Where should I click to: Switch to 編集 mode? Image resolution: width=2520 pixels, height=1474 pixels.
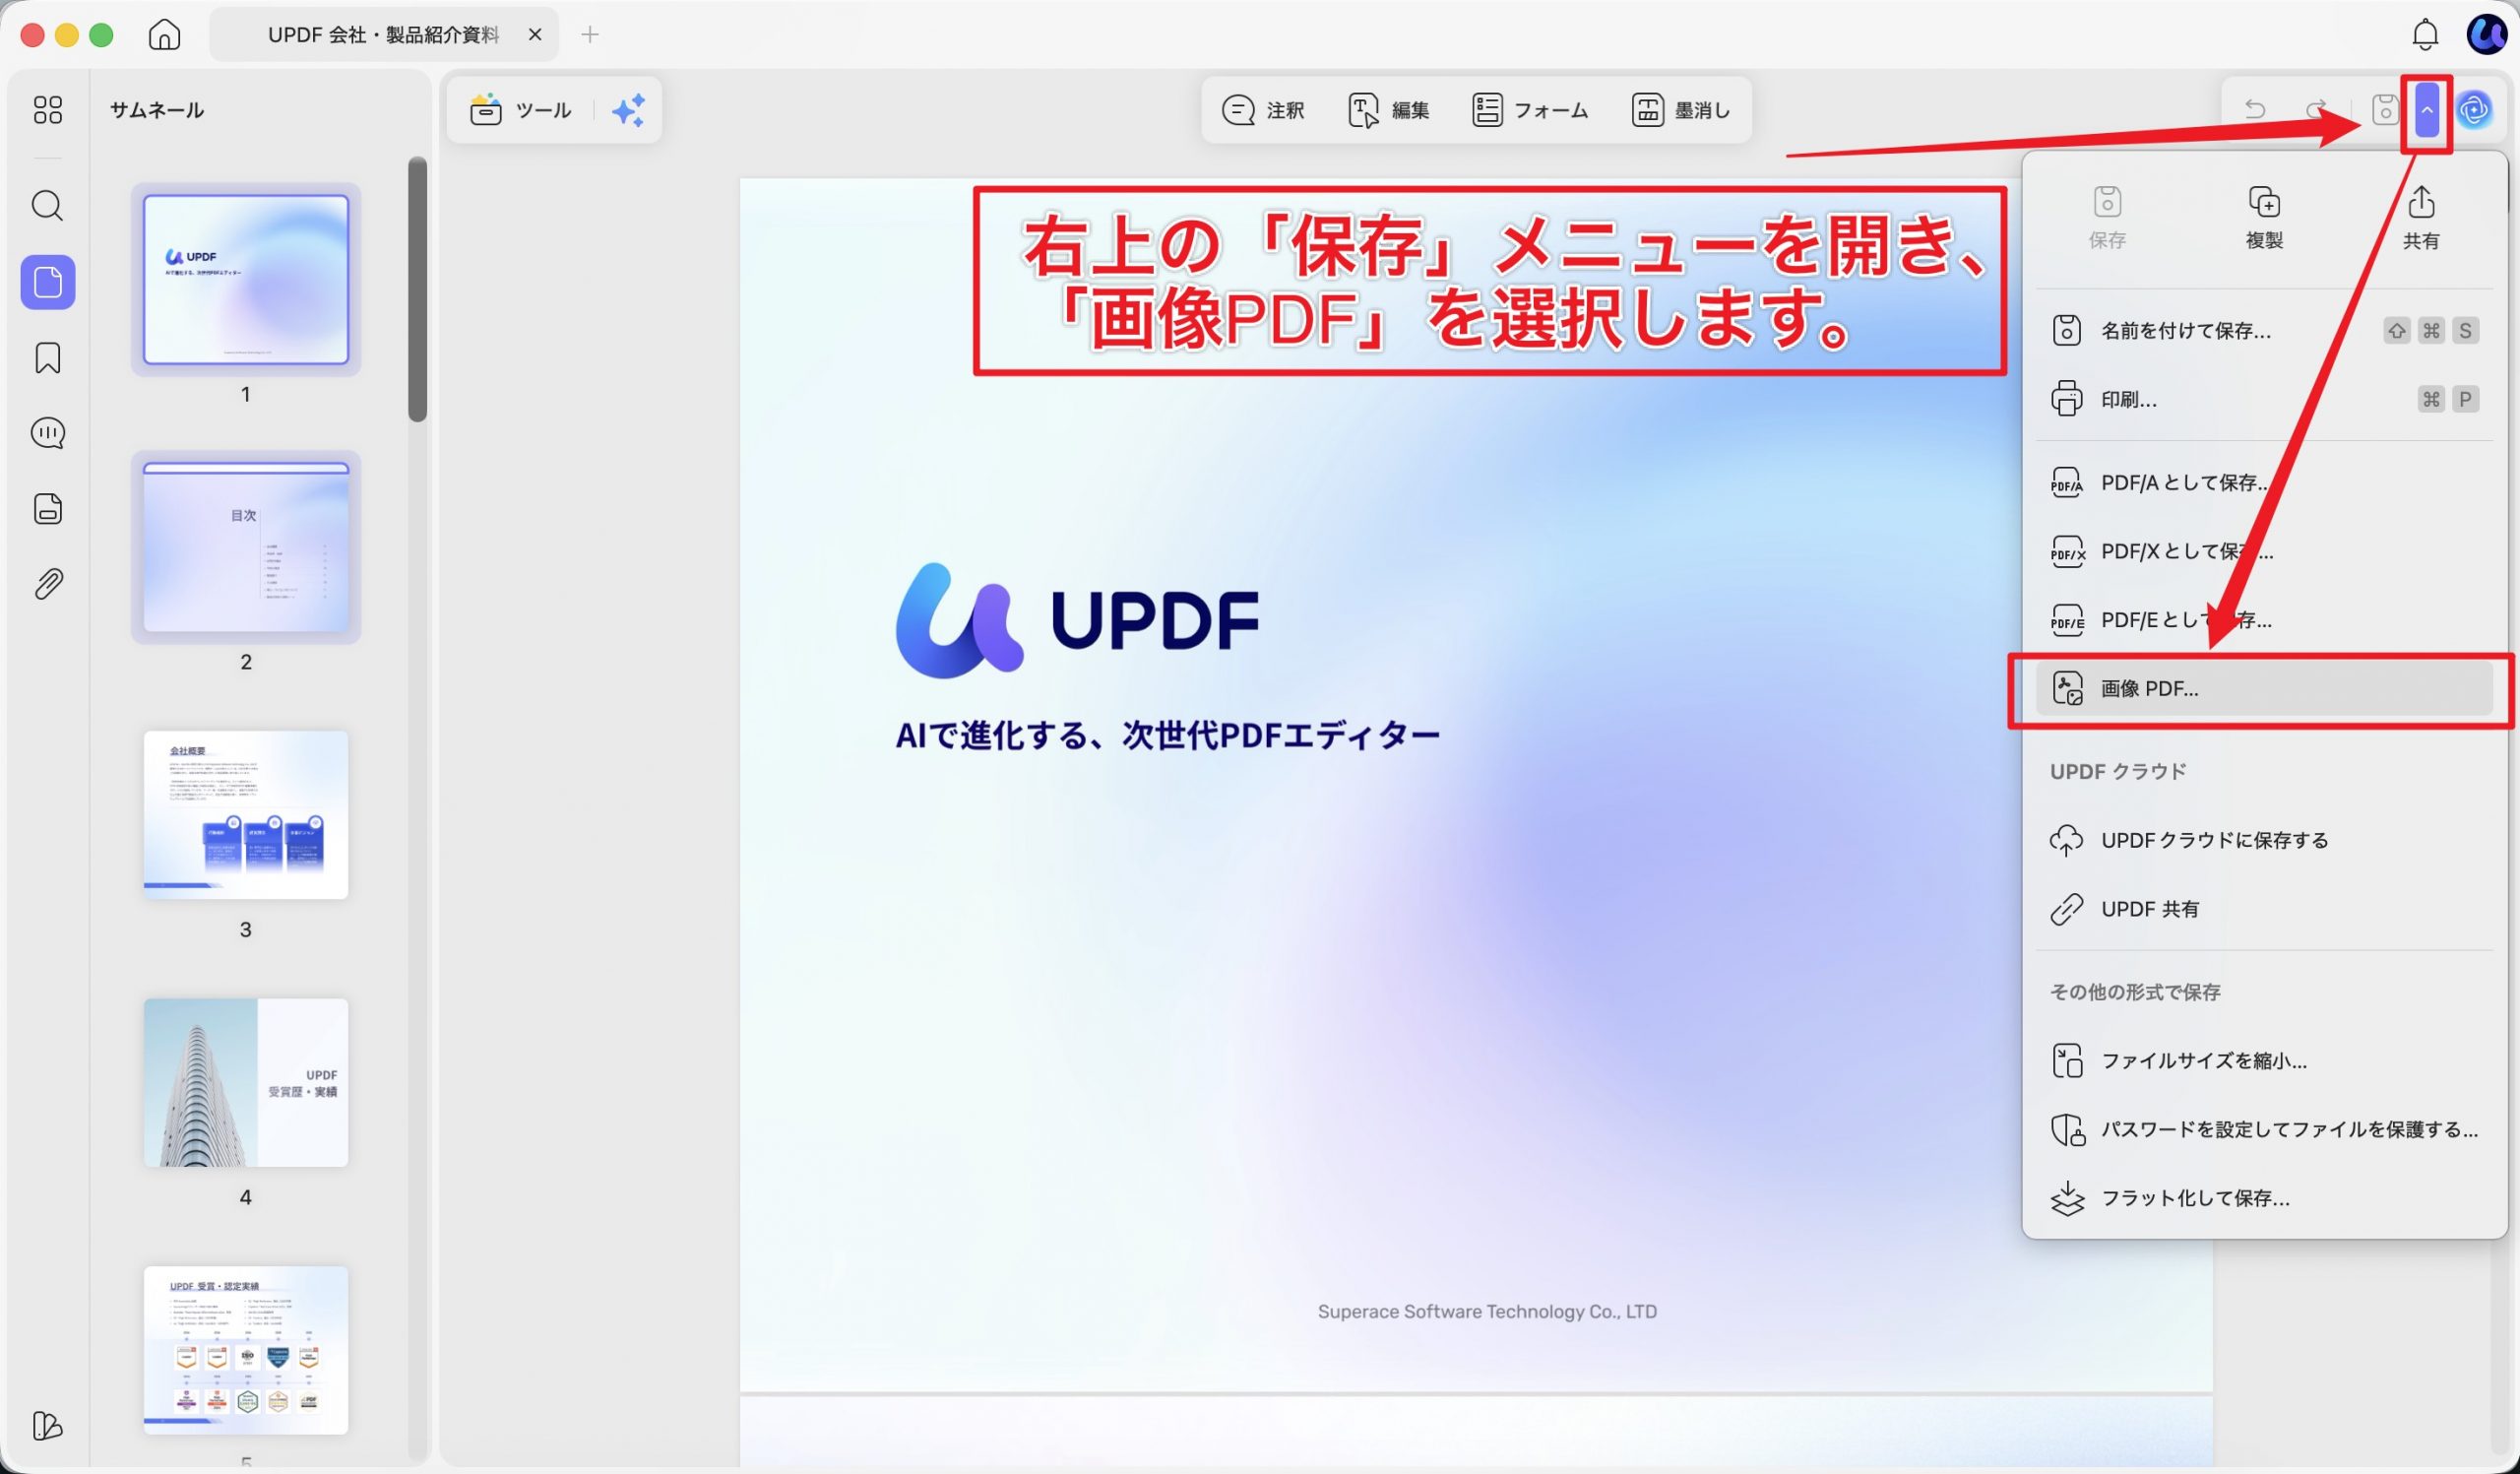point(1389,110)
